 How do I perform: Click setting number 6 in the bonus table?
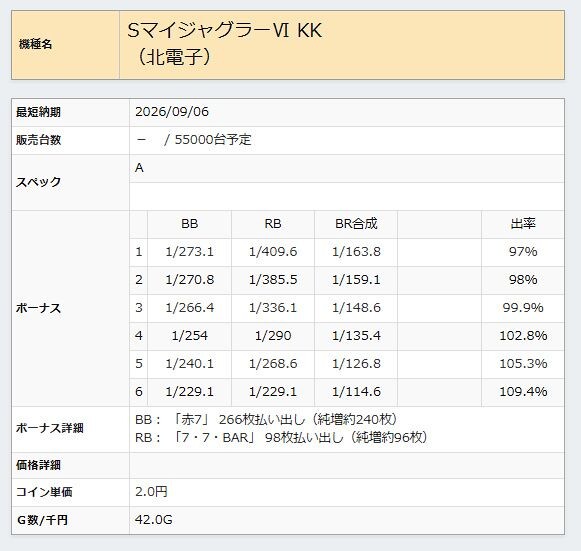(x=139, y=392)
